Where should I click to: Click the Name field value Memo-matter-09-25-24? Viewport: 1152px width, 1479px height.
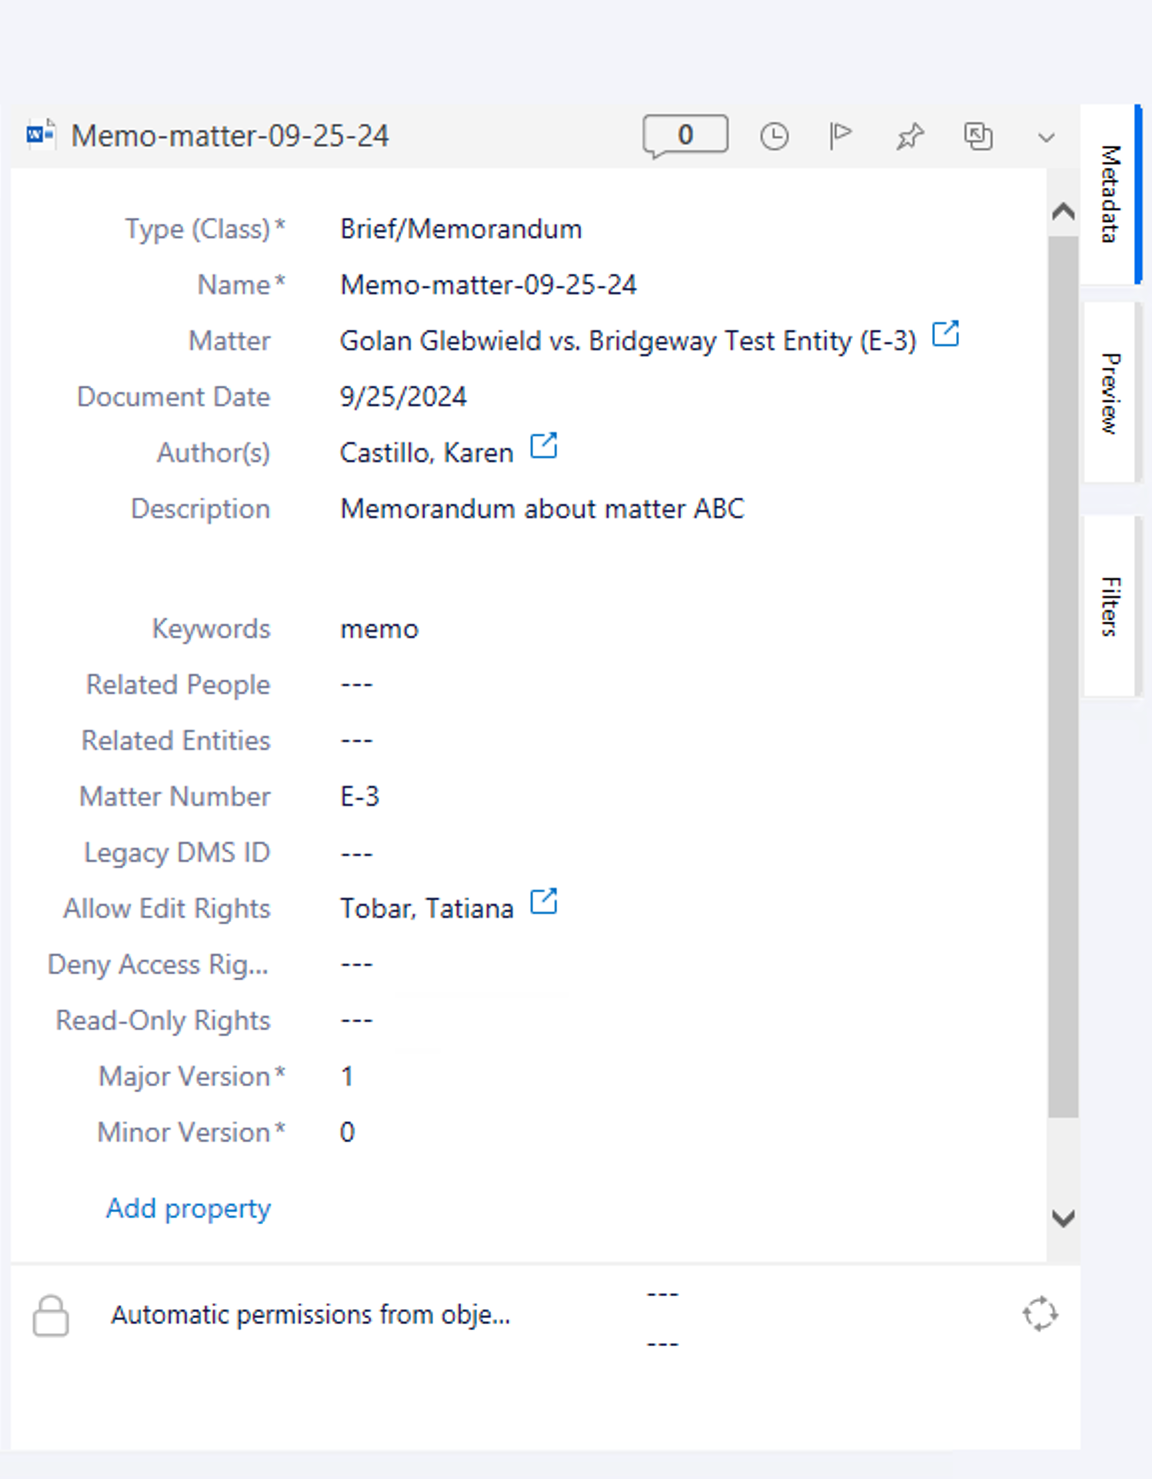(489, 284)
